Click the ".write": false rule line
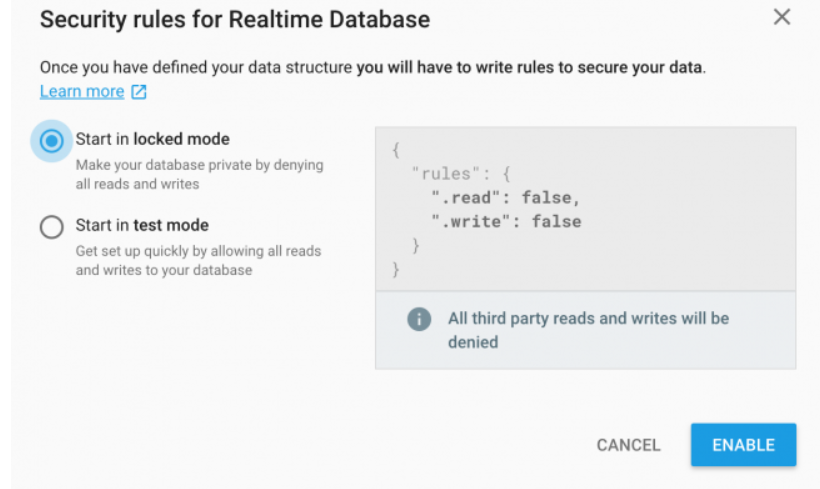Screen dimensions: 820x489 click(x=506, y=222)
